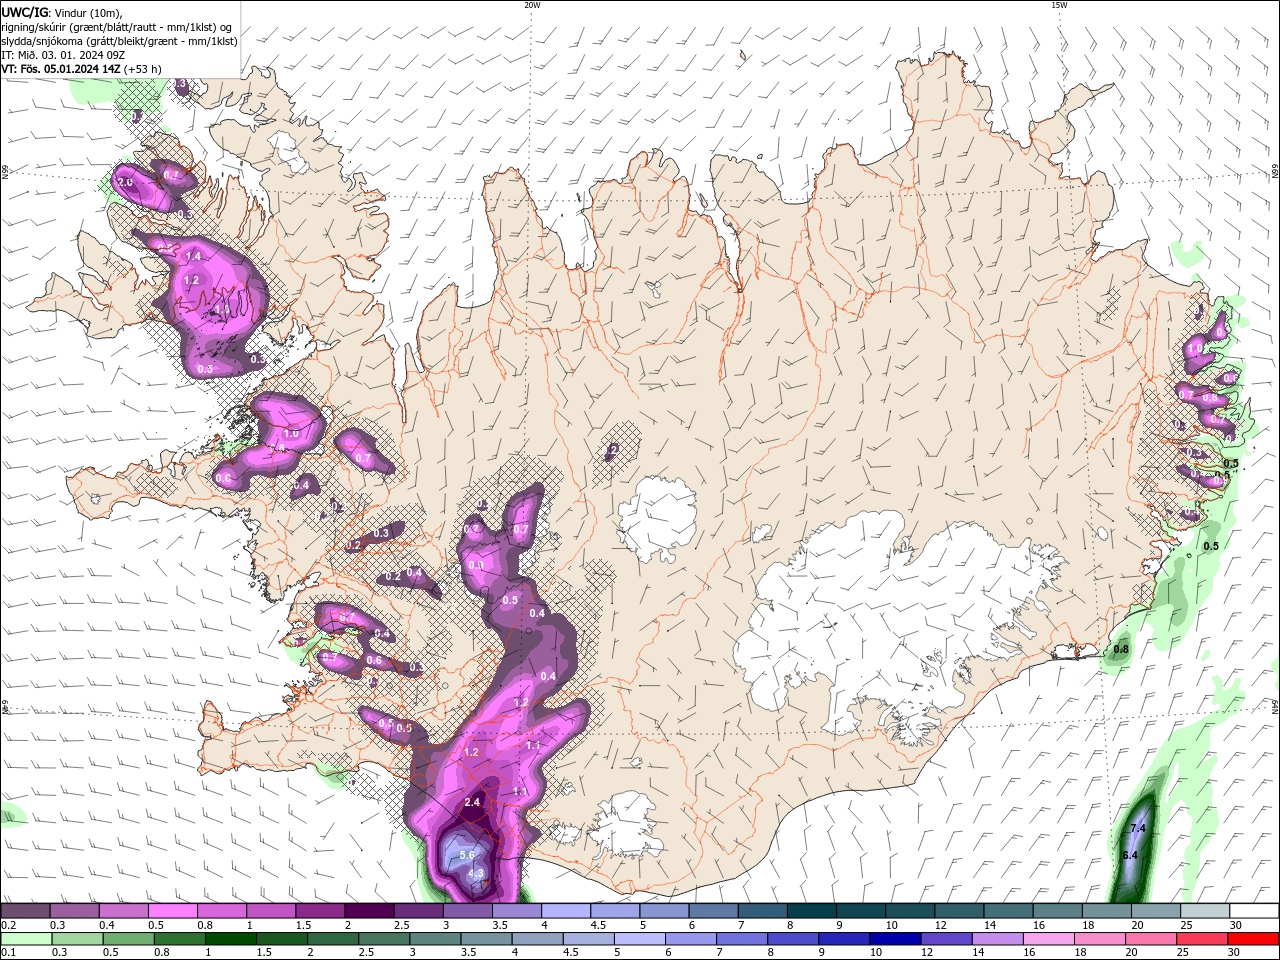This screenshot has width=1280, height=960.
Task: Pick lower legend swatch between 5 and 6
Action: pos(640,939)
